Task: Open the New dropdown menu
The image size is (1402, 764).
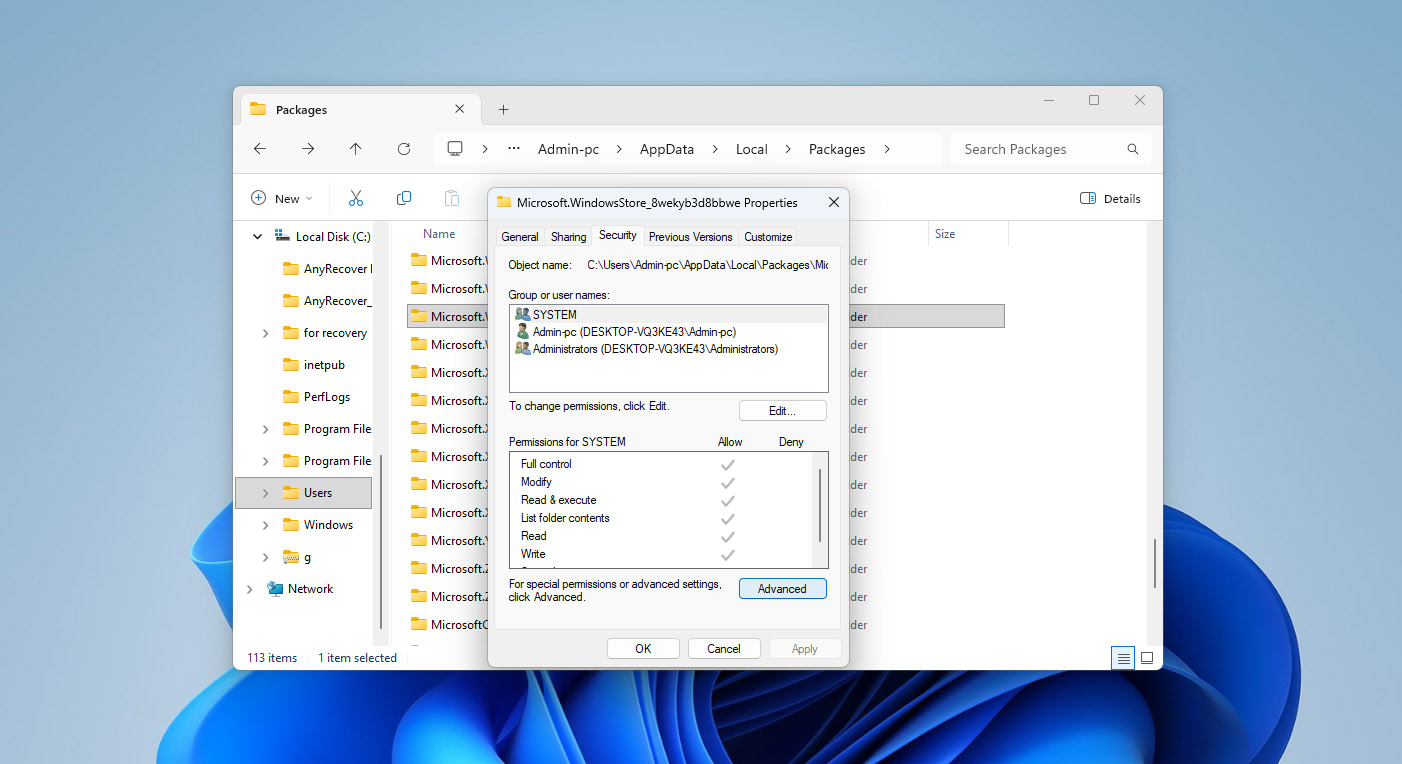Action: click(281, 198)
